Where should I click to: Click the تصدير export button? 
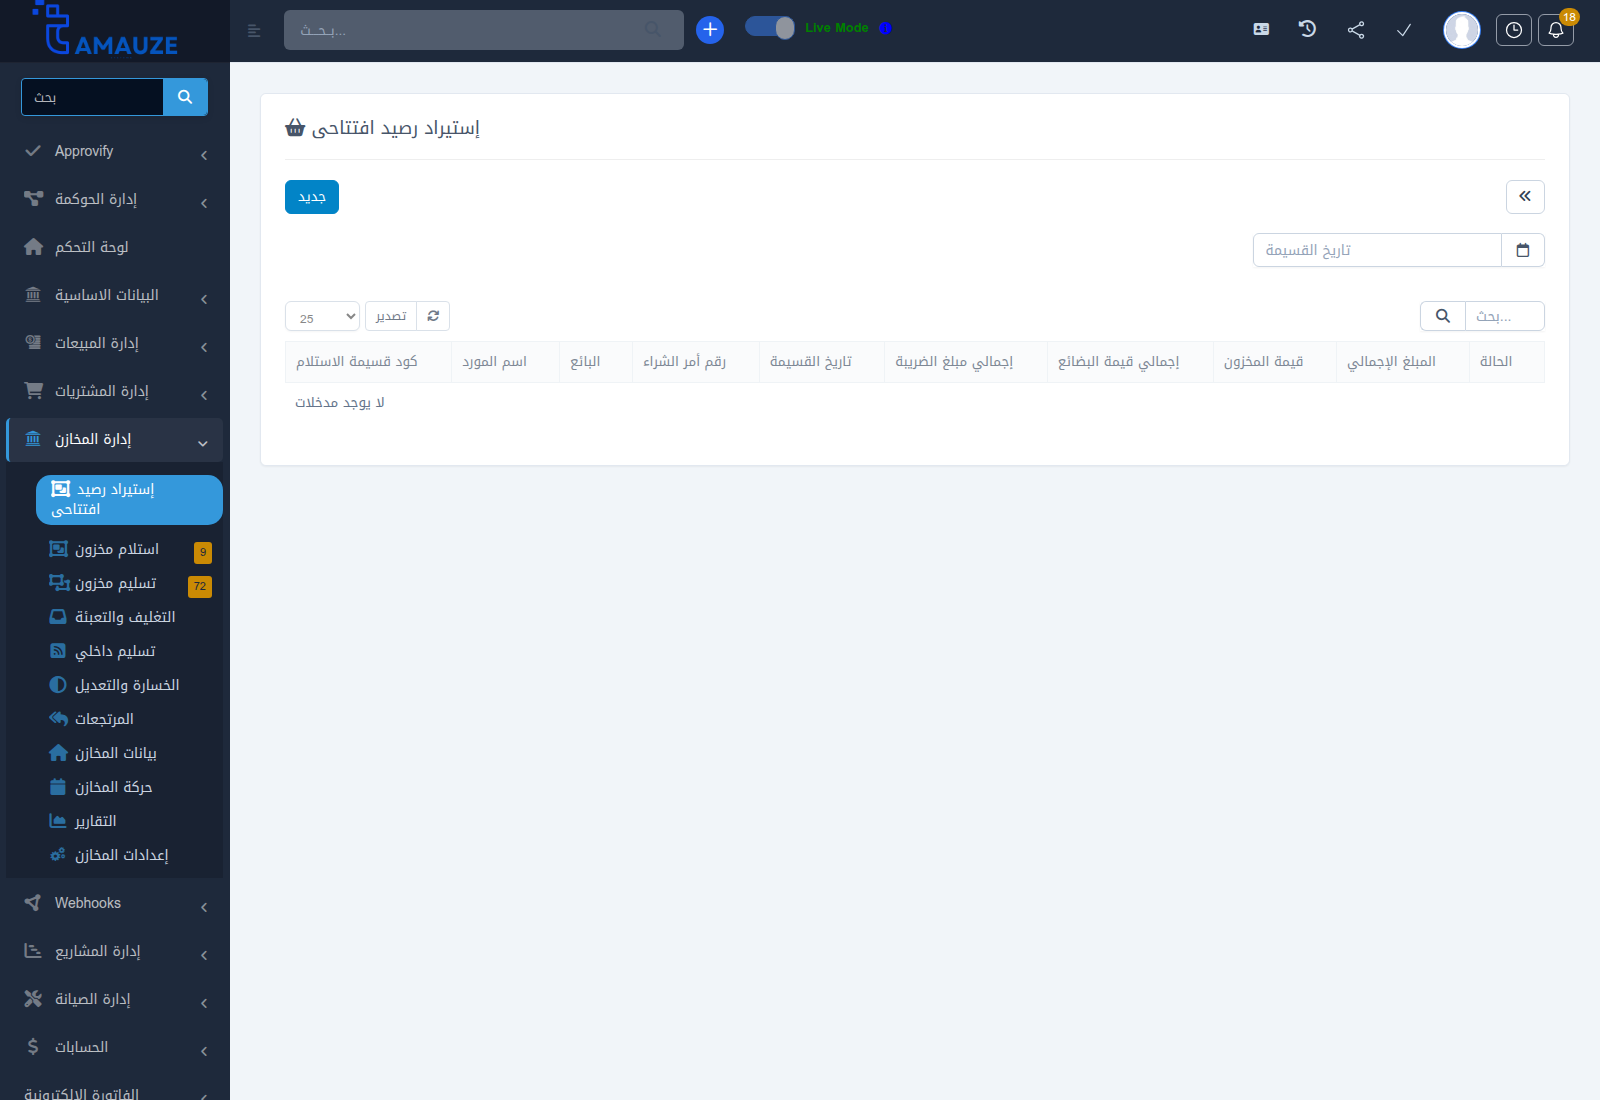(391, 316)
